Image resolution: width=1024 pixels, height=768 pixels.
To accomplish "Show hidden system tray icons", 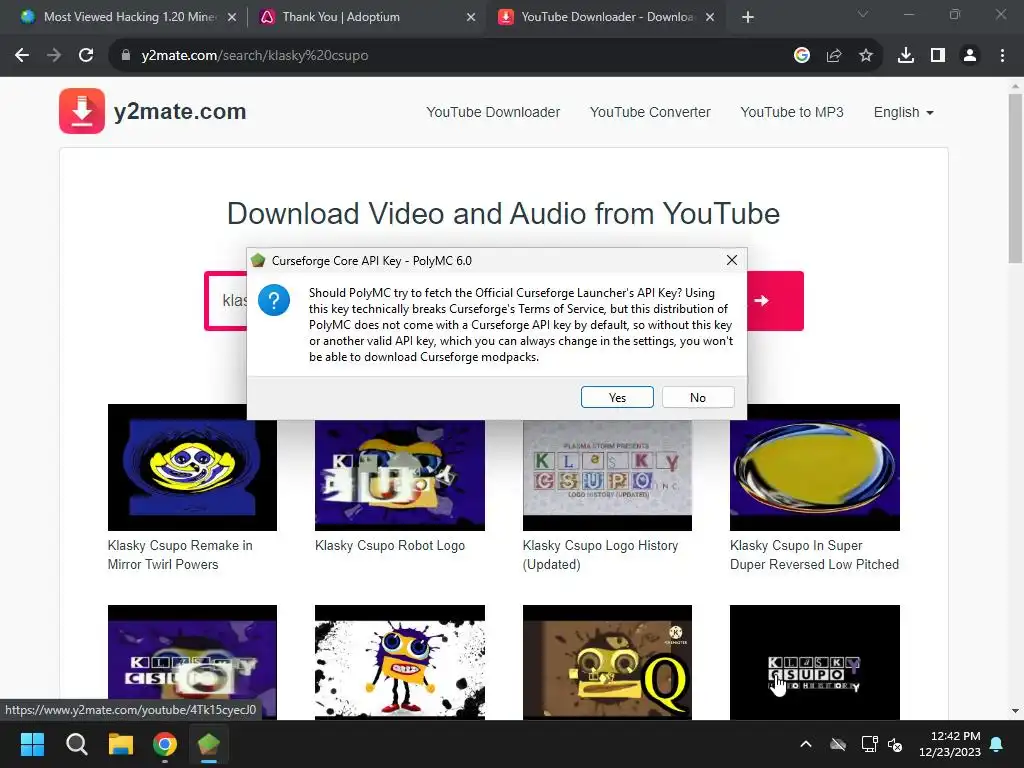I will [806, 744].
